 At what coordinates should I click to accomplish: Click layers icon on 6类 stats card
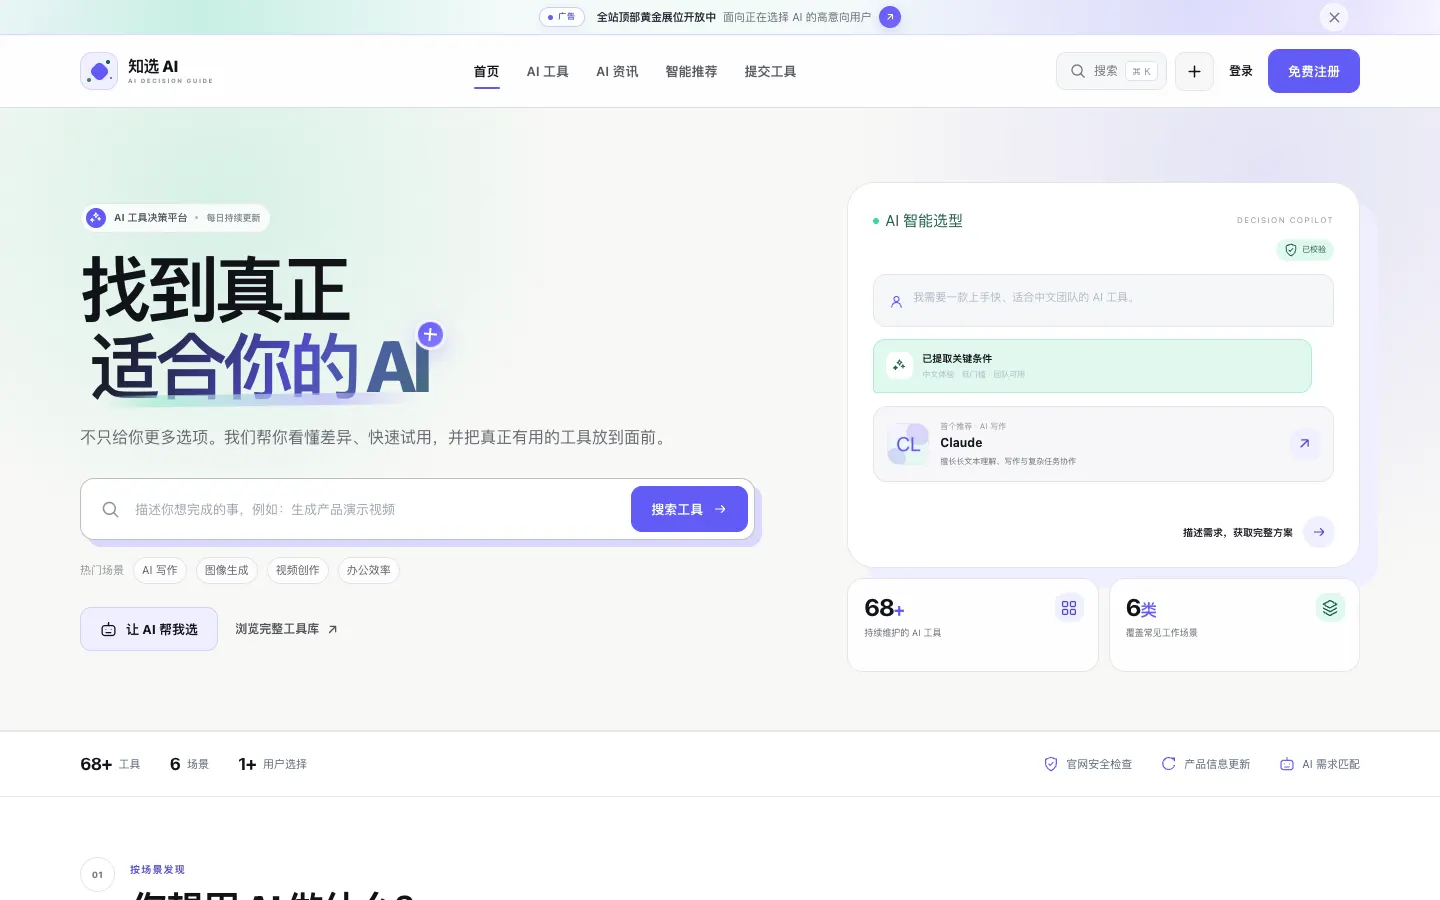pyautogui.click(x=1330, y=607)
